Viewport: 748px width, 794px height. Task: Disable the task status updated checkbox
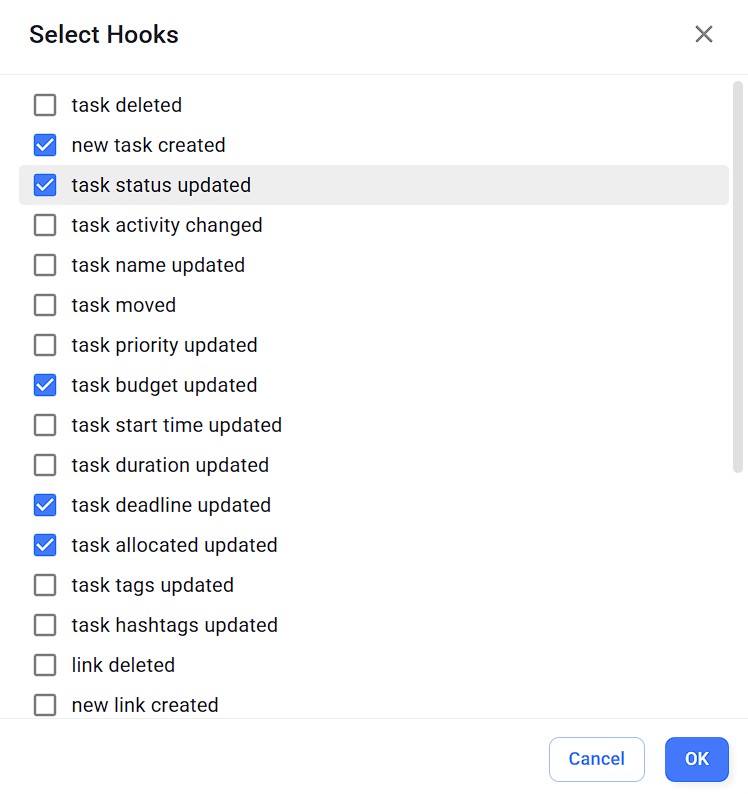[45, 185]
